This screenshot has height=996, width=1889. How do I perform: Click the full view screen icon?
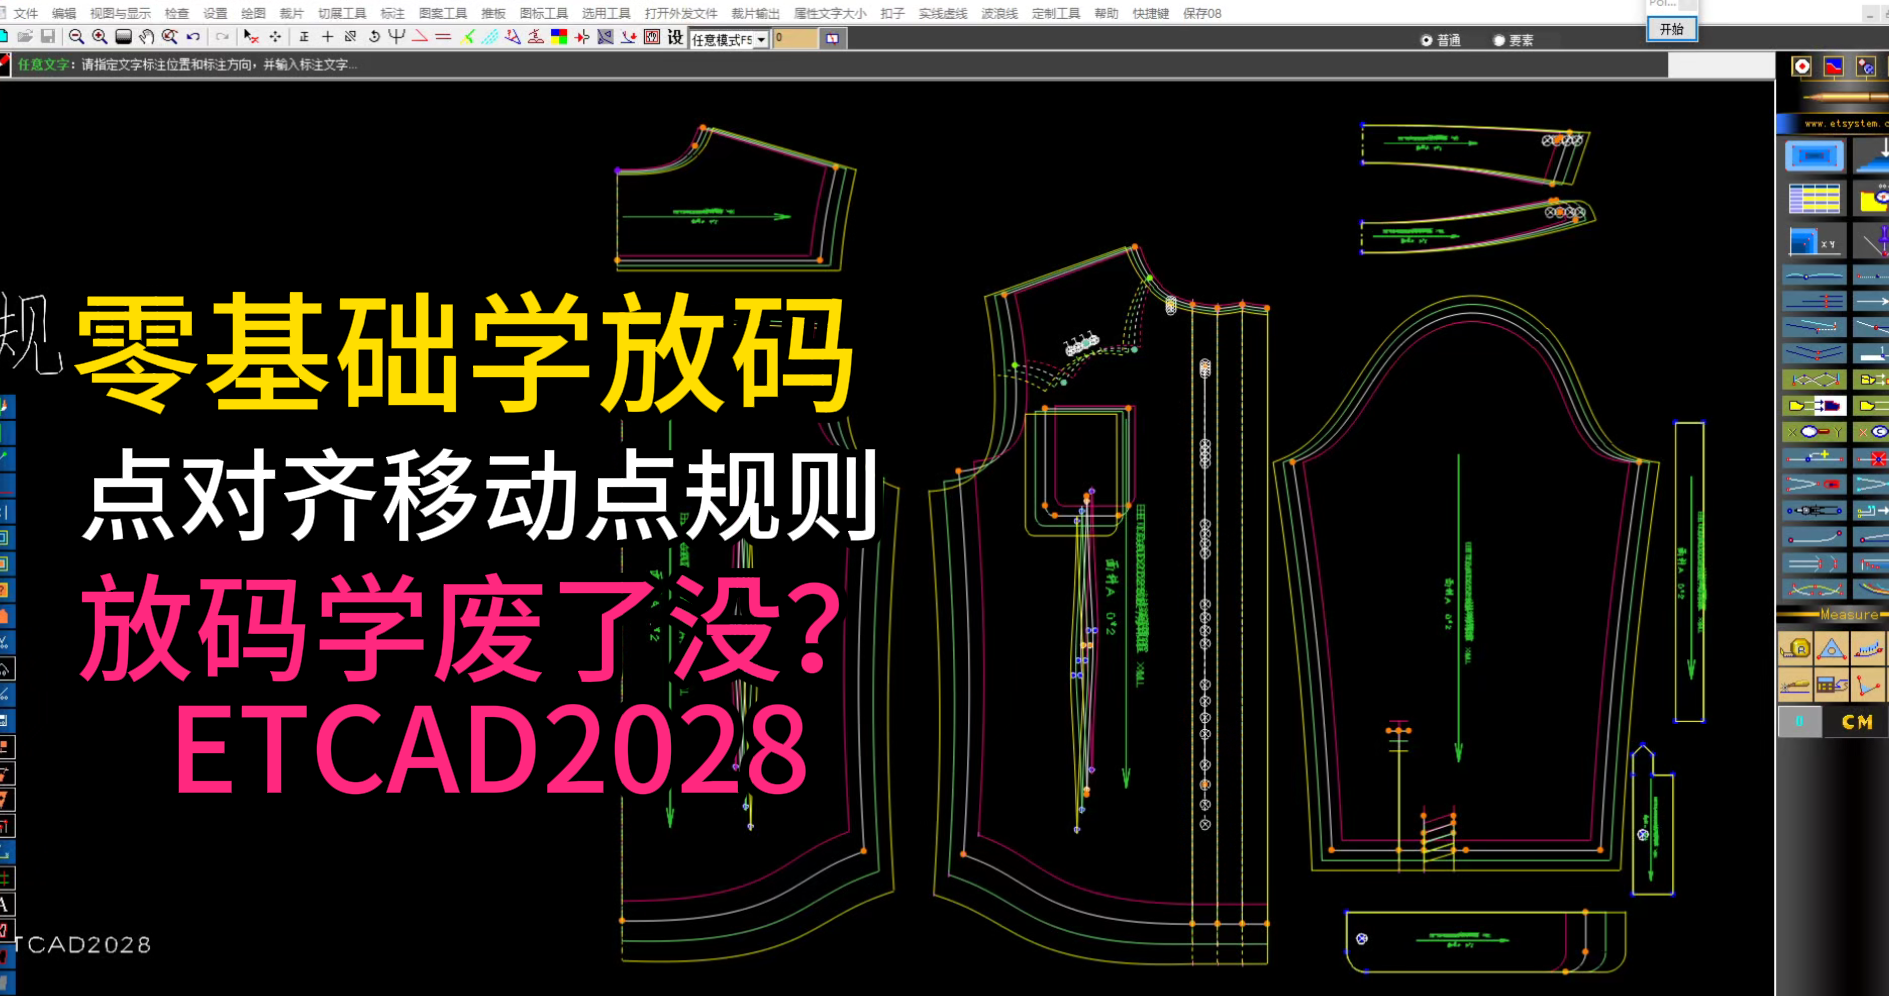point(123,37)
